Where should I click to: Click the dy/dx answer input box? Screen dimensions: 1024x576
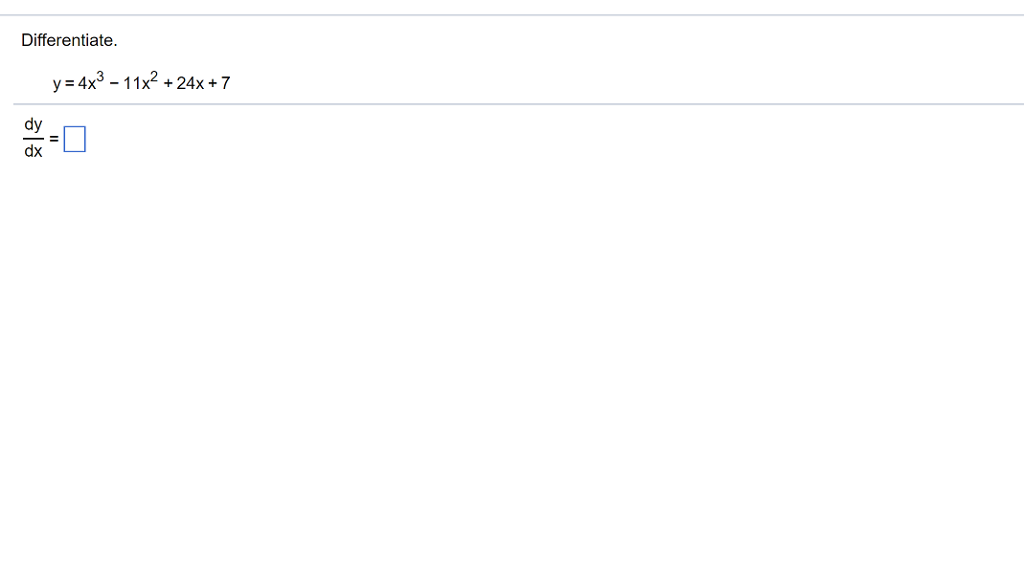coord(75,140)
